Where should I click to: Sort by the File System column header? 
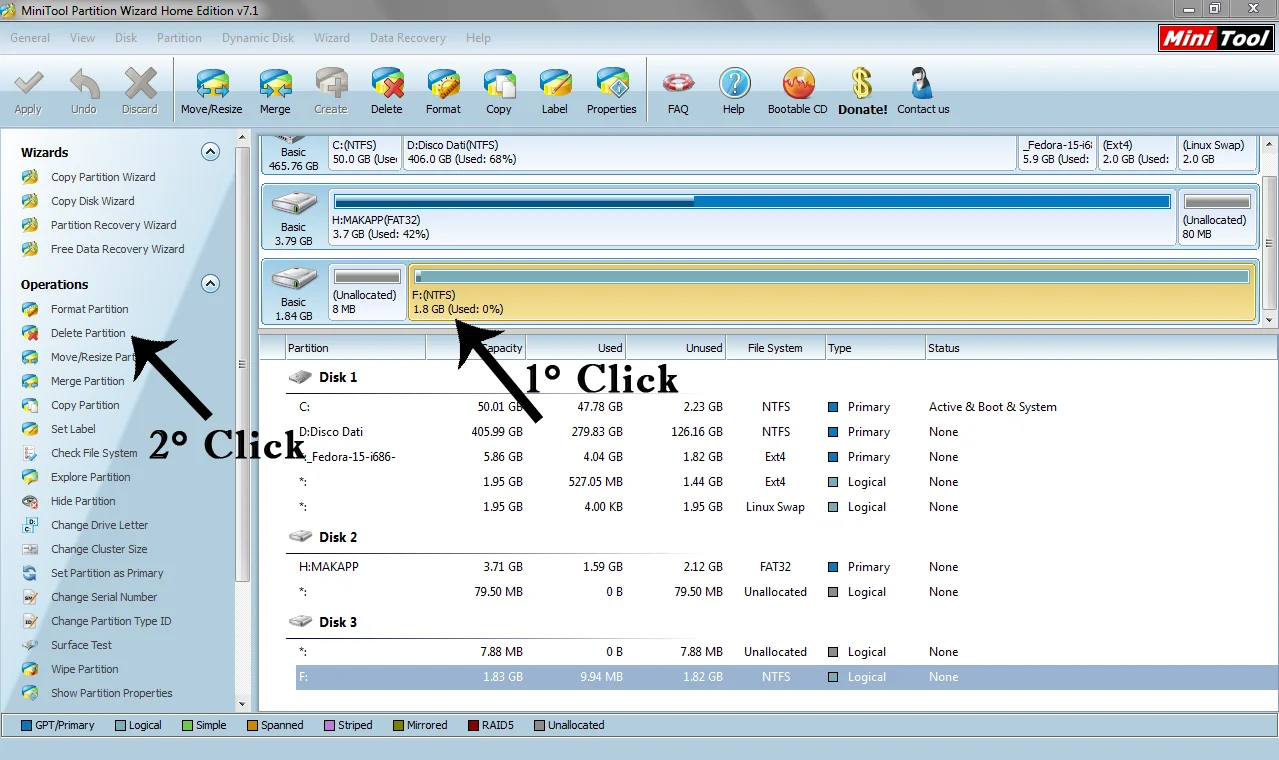click(x=776, y=348)
